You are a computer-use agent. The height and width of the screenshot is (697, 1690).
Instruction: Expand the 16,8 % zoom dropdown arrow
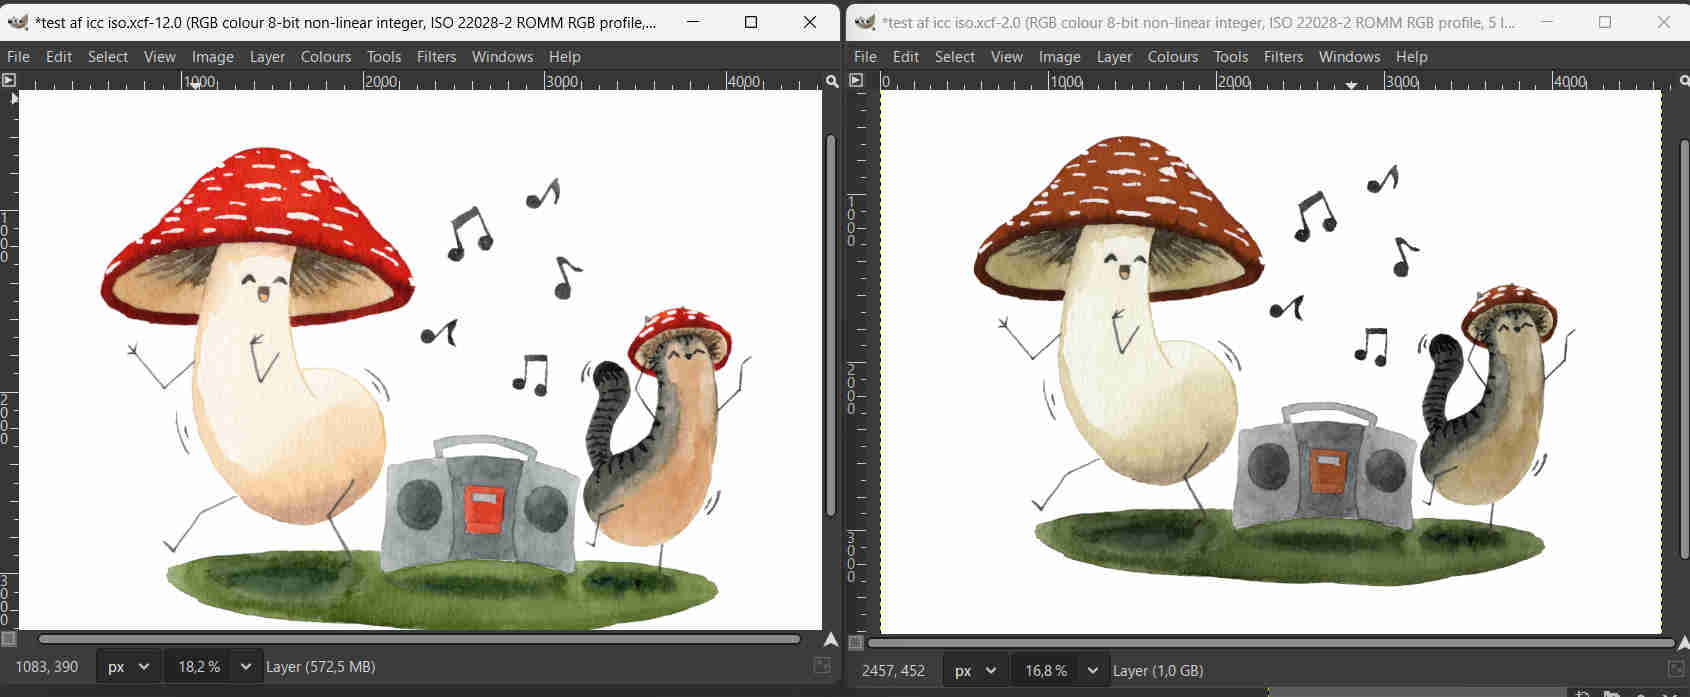point(1092,670)
